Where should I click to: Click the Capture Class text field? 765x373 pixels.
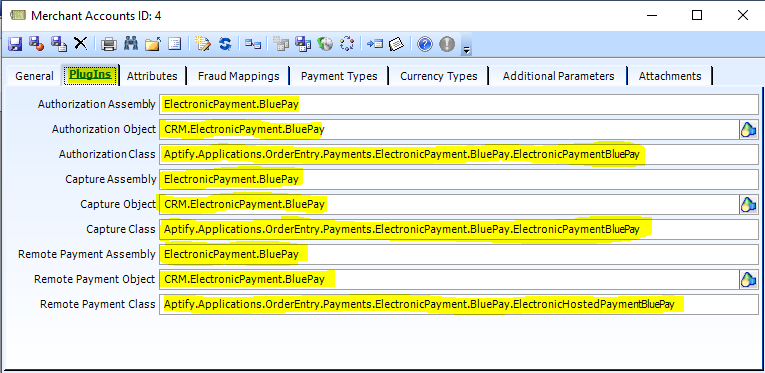pos(459,229)
